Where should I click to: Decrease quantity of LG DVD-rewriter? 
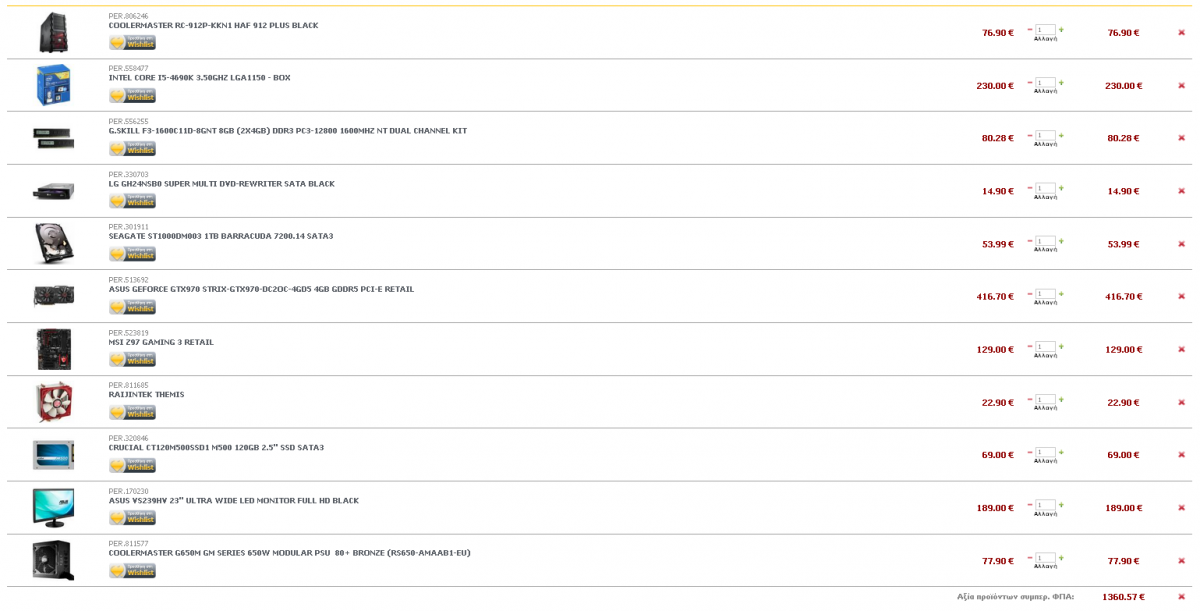pos(1030,187)
